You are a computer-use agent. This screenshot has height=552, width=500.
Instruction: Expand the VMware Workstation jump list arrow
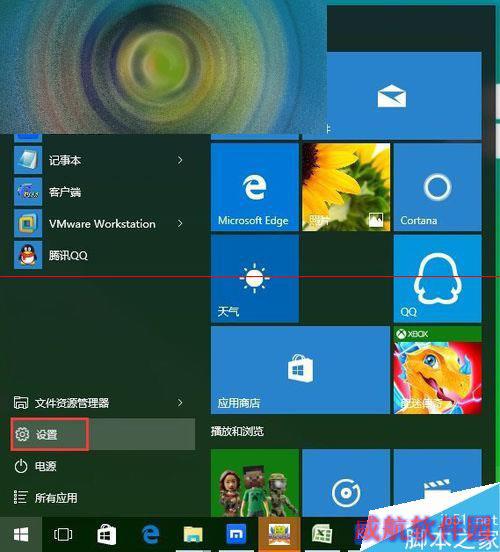tap(180, 224)
